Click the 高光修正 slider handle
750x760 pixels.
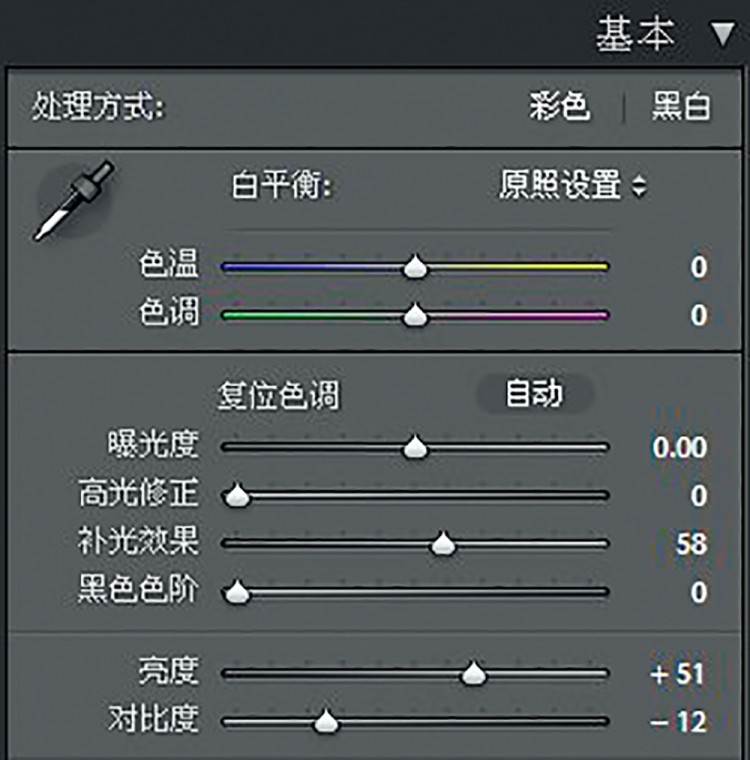(237, 495)
